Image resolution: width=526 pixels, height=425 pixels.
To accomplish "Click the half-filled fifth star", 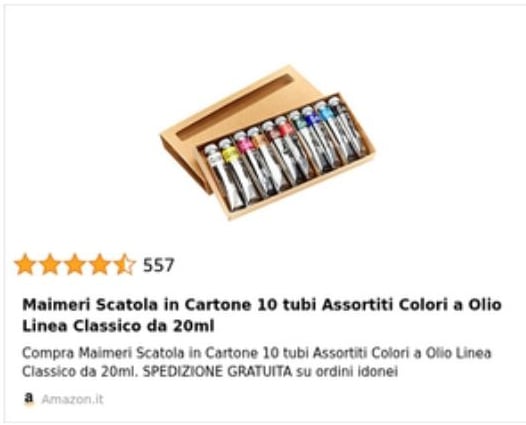I will tap(124, 265).
